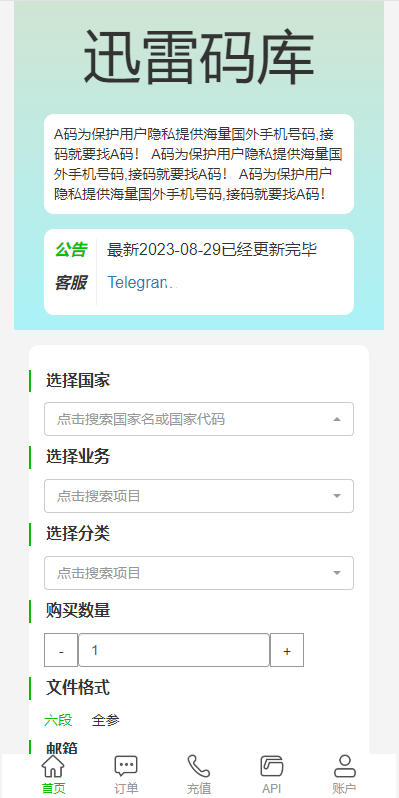Expand the 选择分类 category dropdown

(199, 573)
